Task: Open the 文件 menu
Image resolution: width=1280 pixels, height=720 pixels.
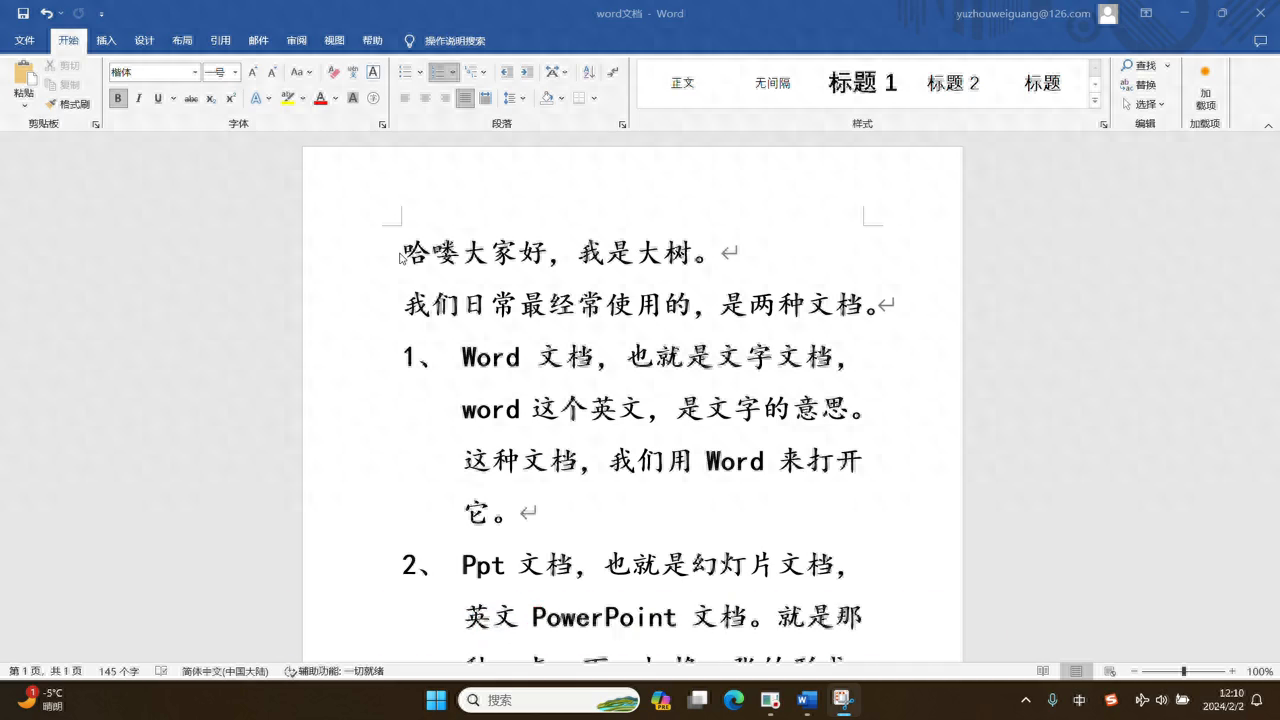Action: (24, 40)
